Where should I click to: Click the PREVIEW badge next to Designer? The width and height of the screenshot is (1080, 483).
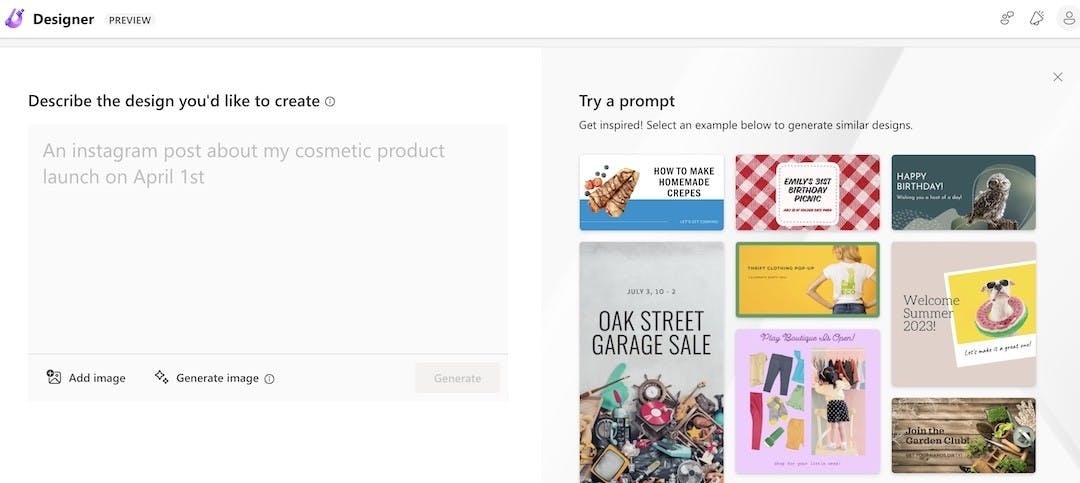pyautogui.click(x=130, y=20)
